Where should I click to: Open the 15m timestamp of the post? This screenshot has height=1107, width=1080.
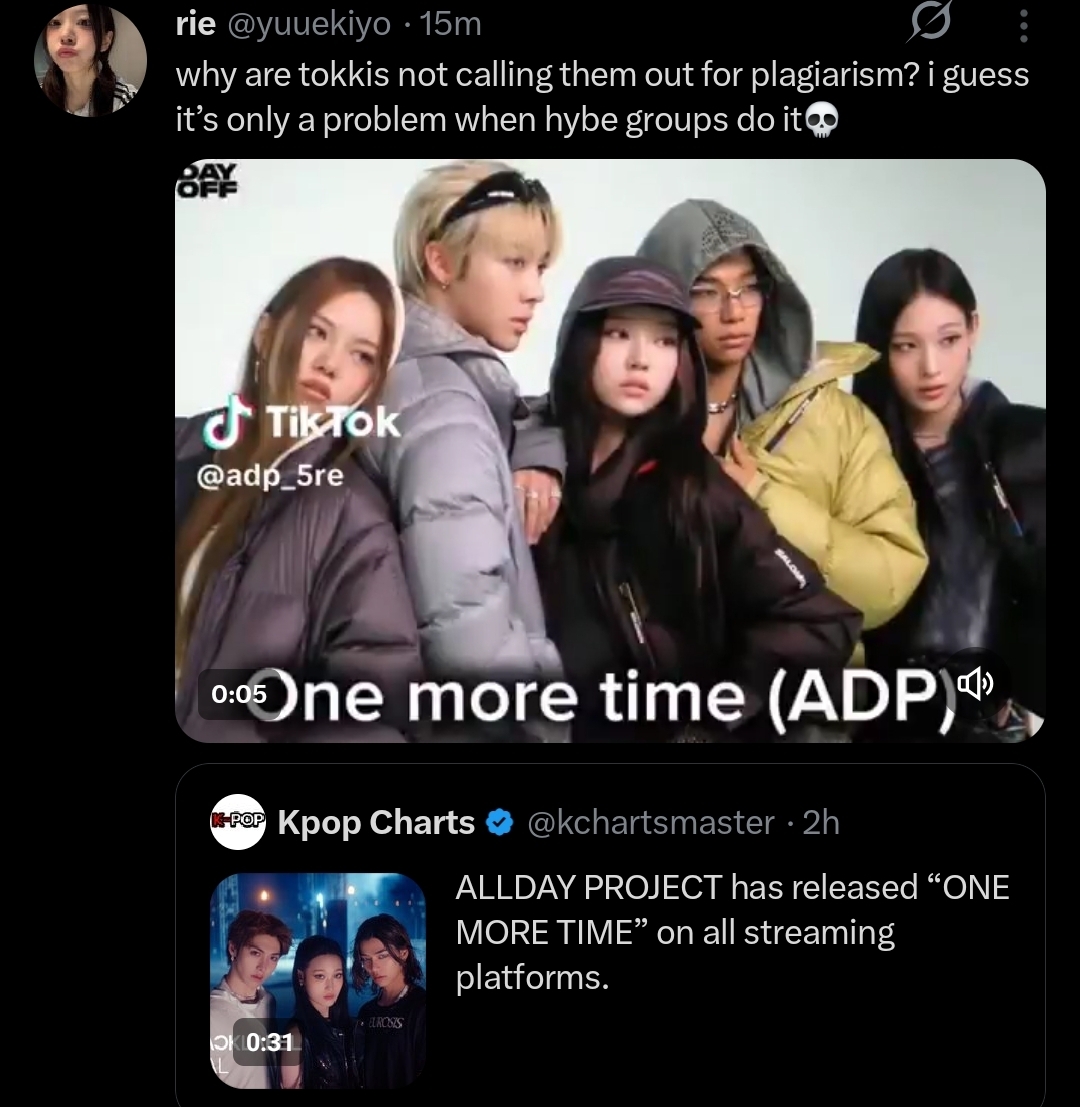(451, 25)
